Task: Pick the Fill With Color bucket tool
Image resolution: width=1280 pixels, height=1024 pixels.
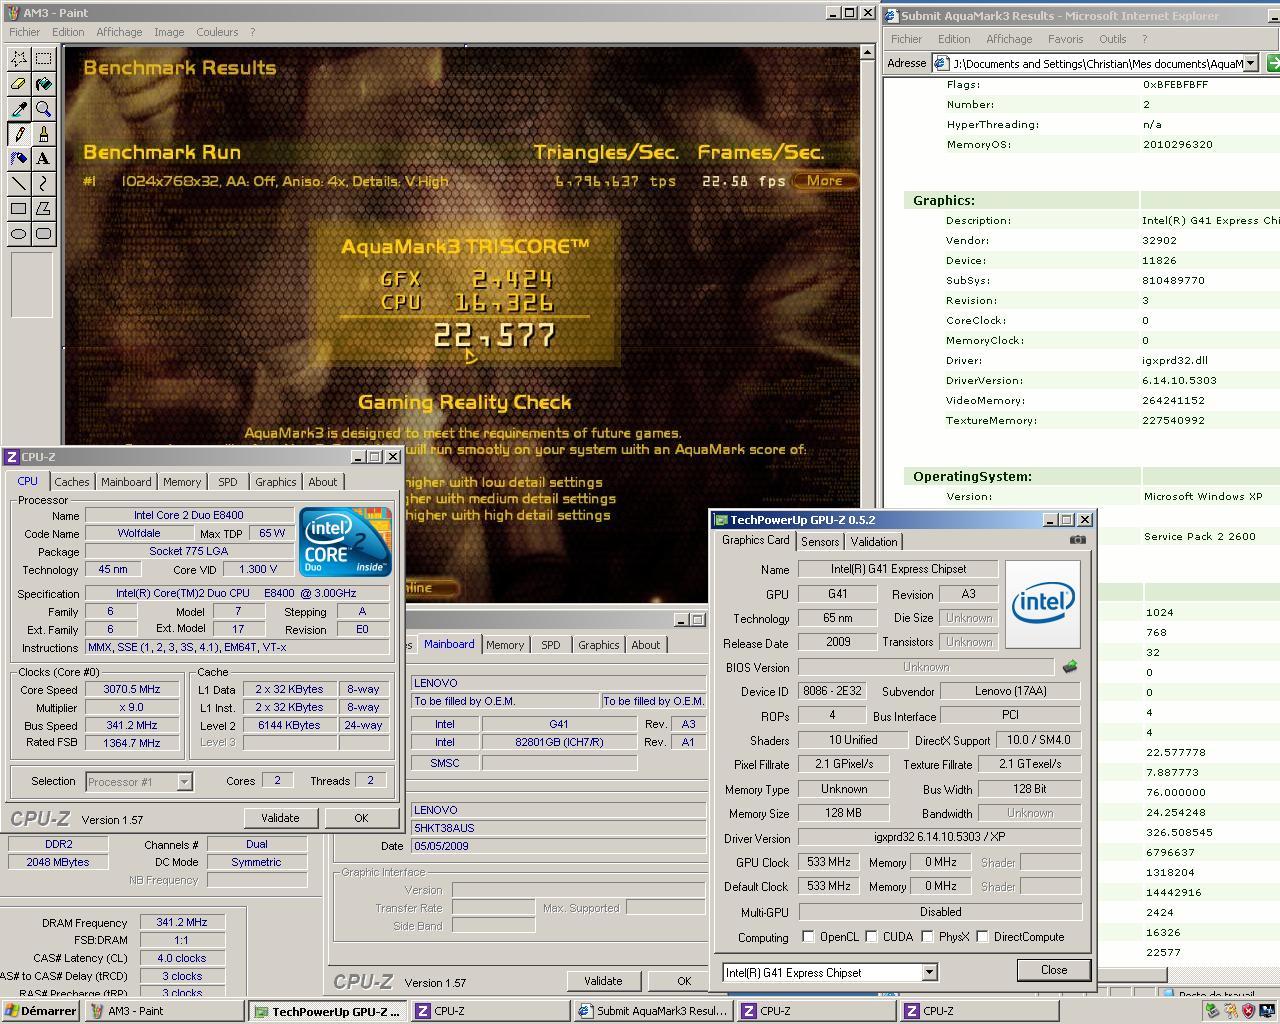Action: tap(44, 84)
